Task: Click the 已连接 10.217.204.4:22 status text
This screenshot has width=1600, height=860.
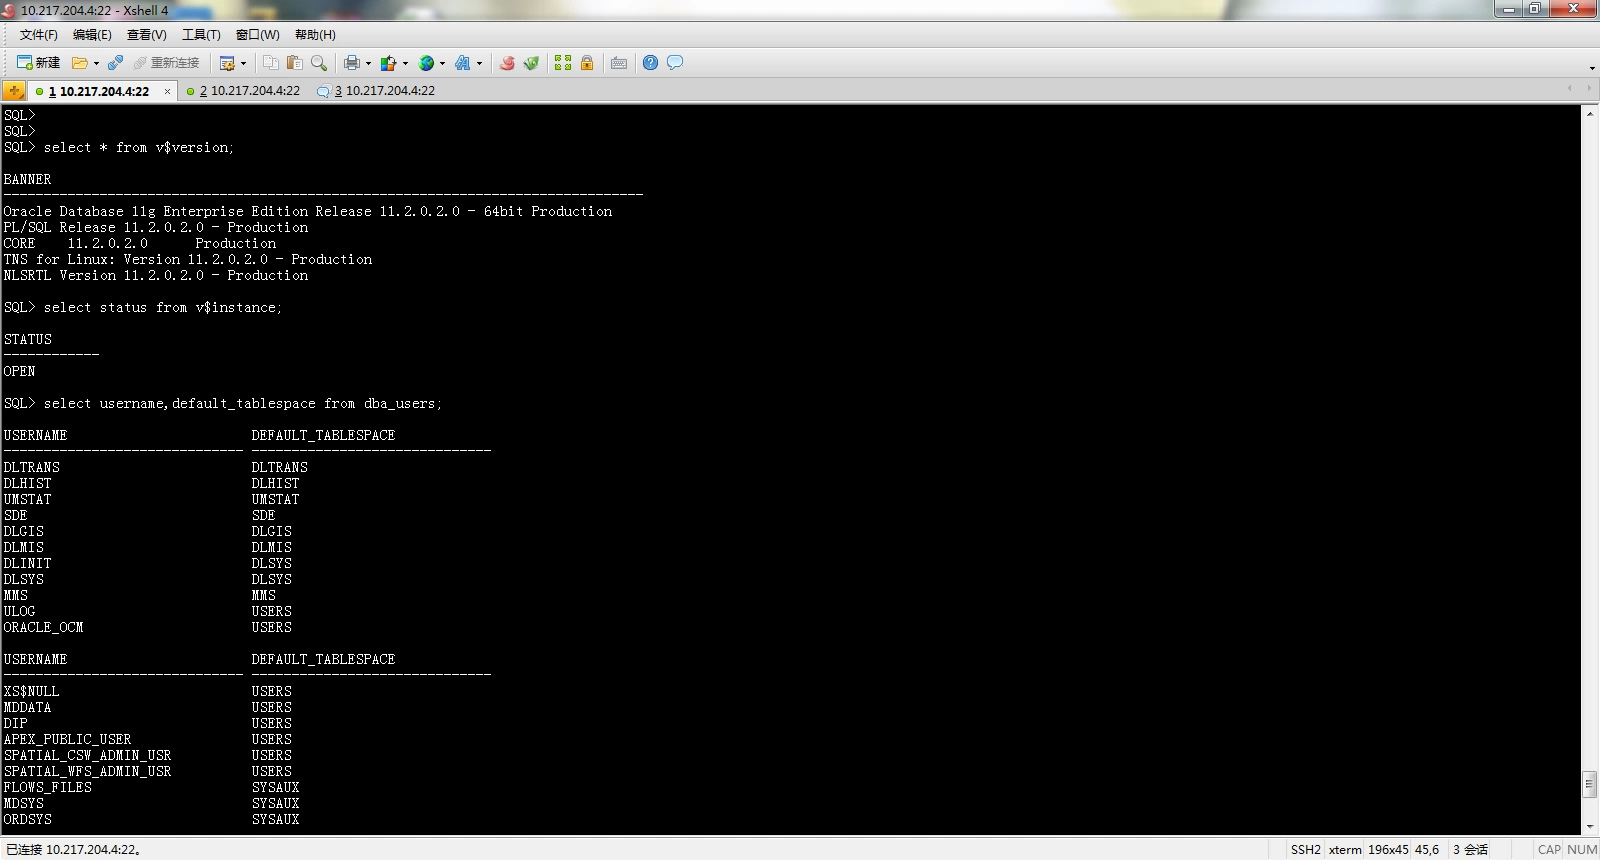Action: (73, 850)
